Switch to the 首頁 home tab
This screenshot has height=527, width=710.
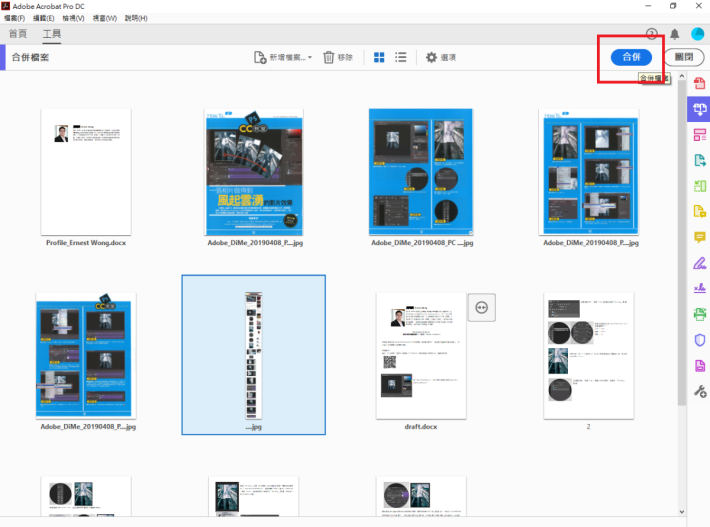[18, 34]
